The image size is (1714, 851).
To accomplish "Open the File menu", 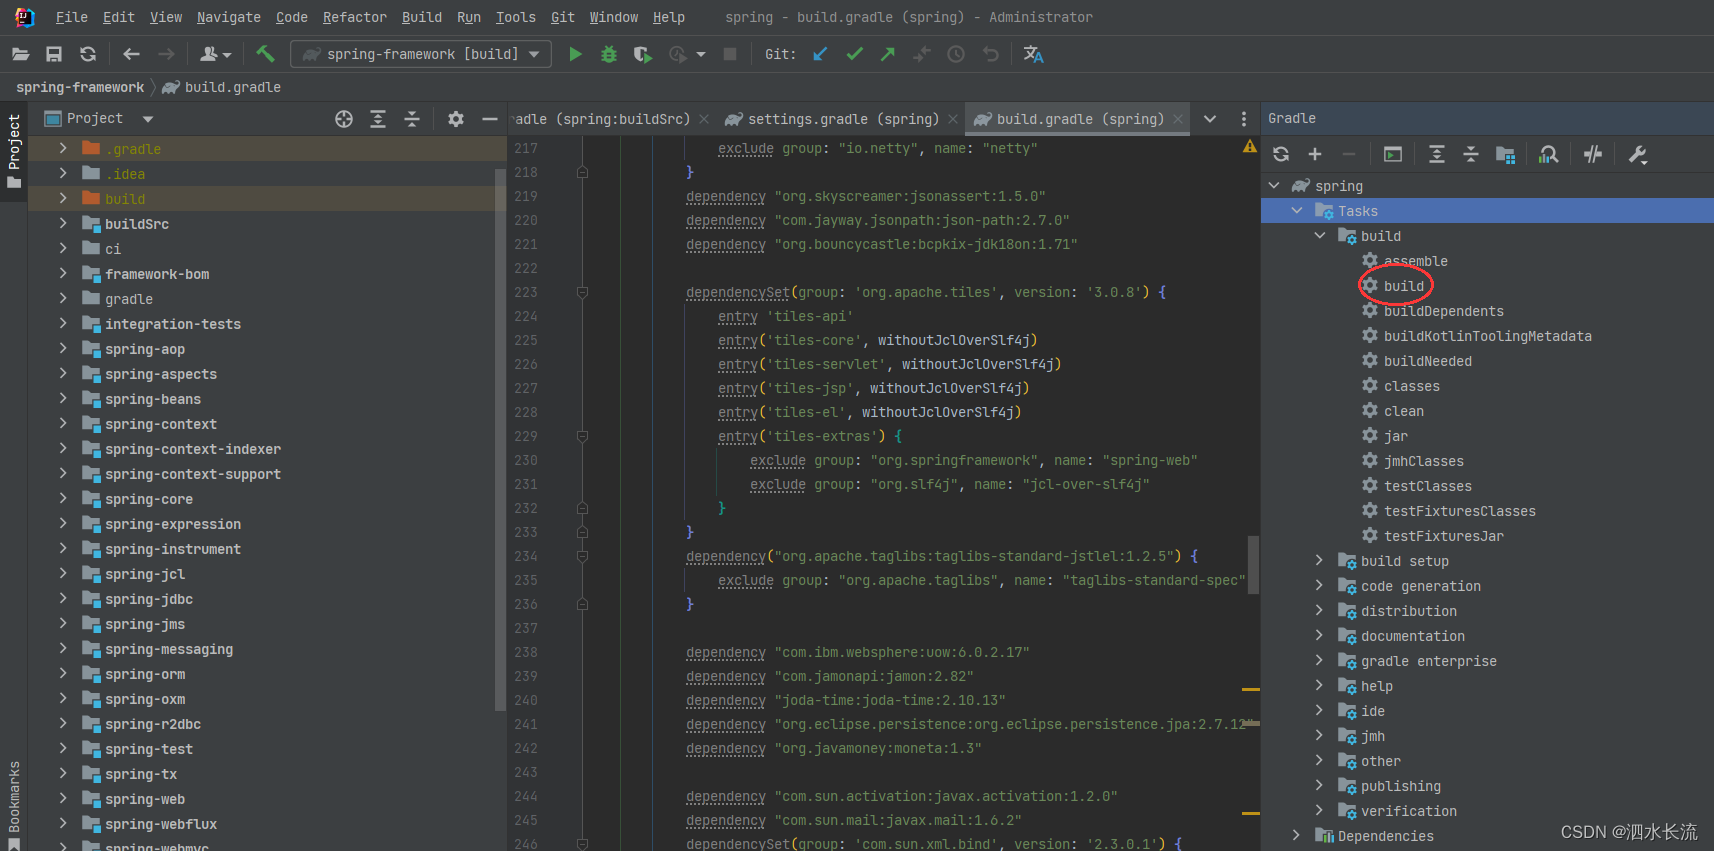I will (71, 17).
